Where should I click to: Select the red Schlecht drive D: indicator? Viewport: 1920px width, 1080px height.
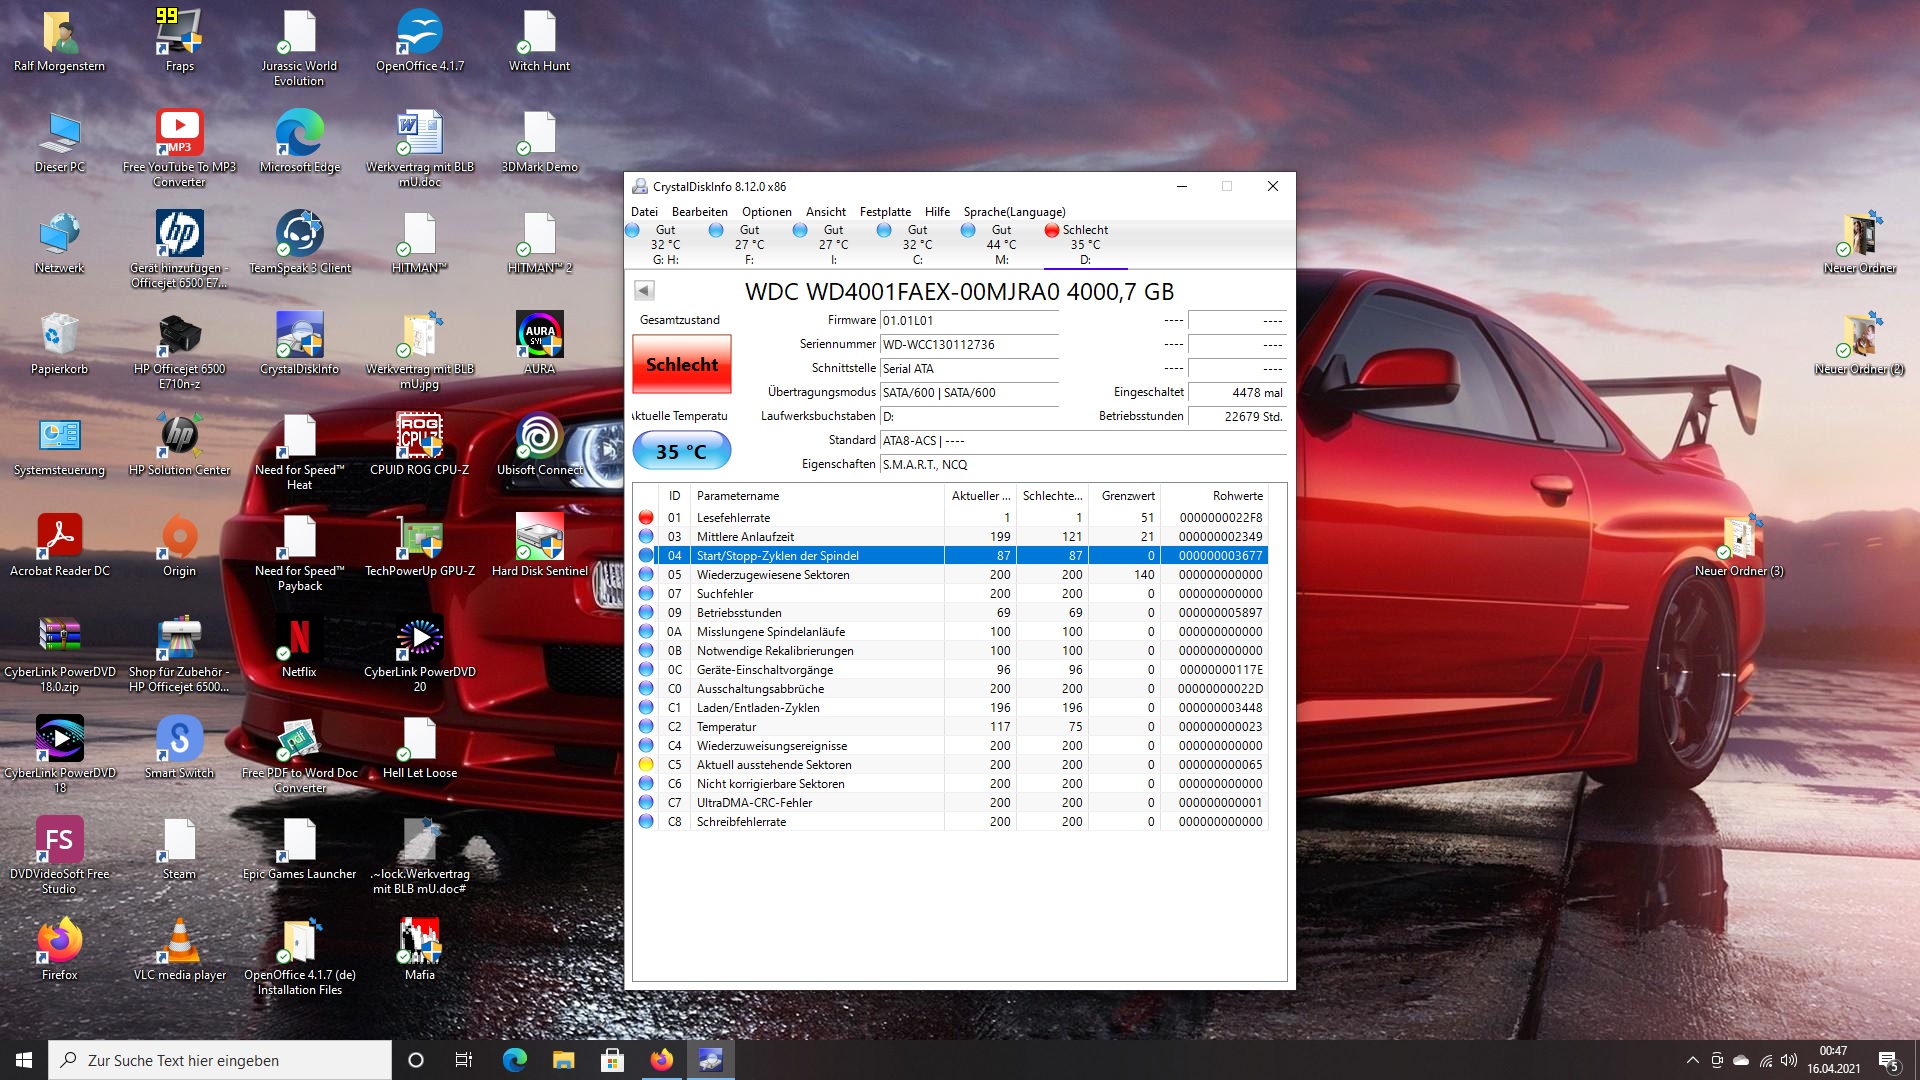point(1084,244)
